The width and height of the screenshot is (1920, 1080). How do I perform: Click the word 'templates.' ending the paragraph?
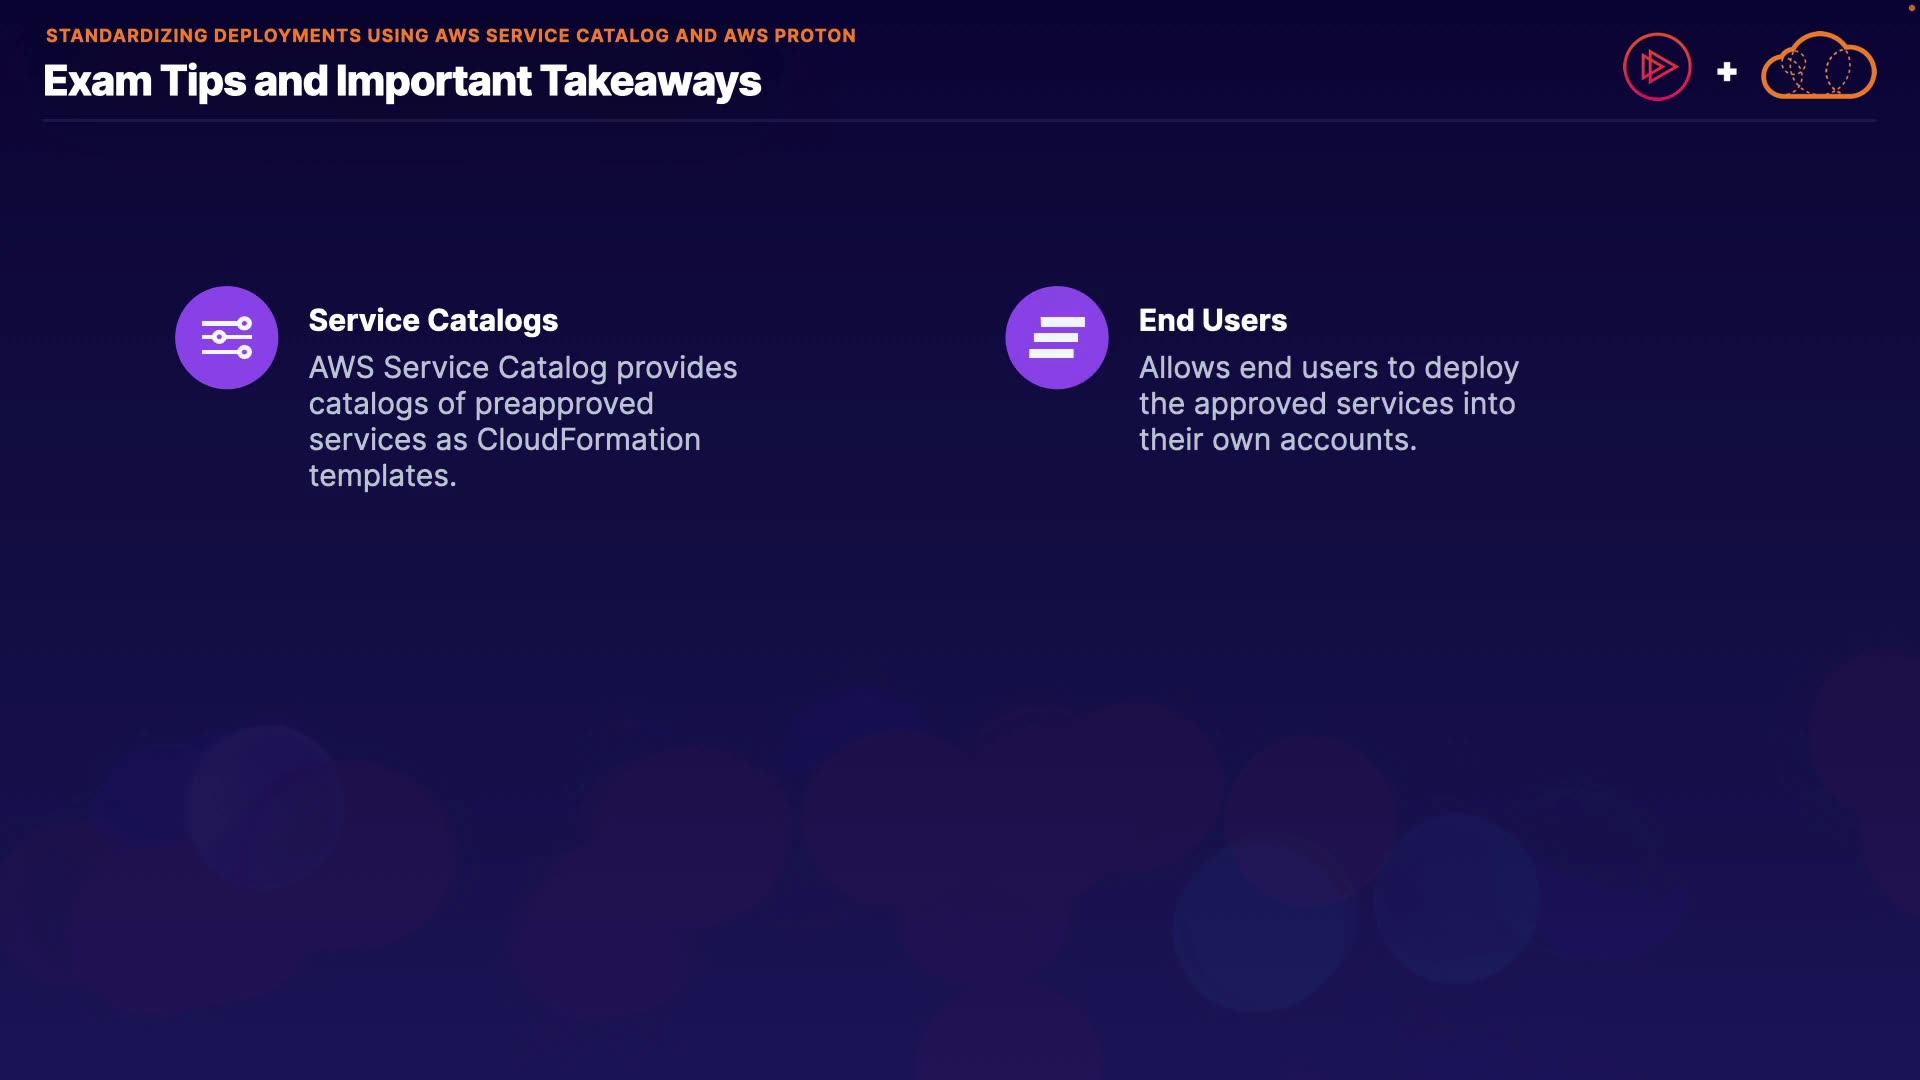(382, 476)
